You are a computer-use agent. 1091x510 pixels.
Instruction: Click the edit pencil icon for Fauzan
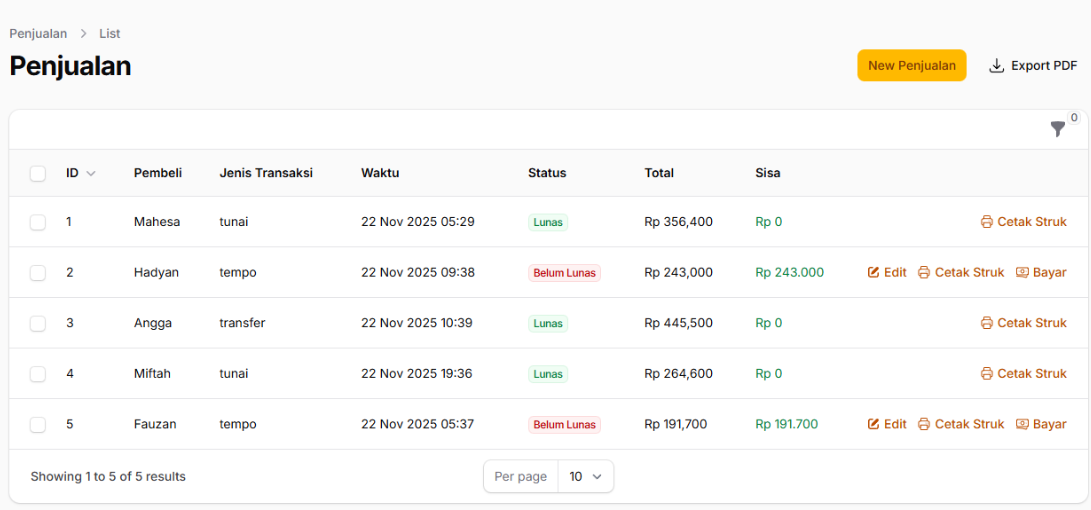click(874, 424)
